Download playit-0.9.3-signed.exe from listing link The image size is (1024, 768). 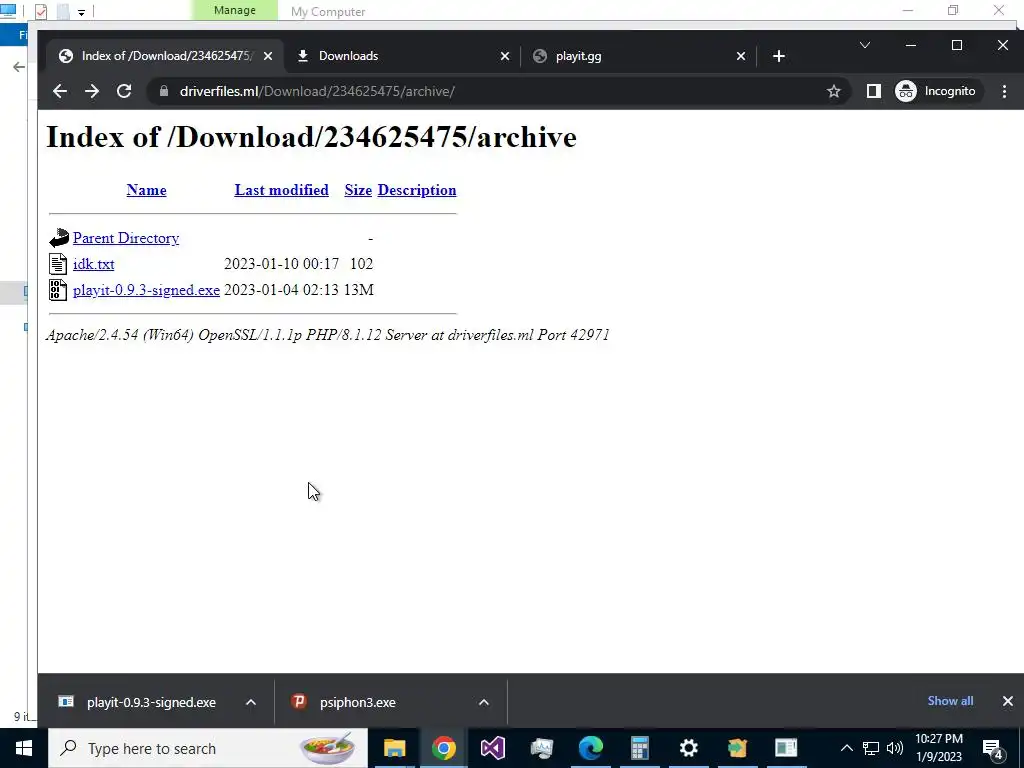[x=146, y=290]
